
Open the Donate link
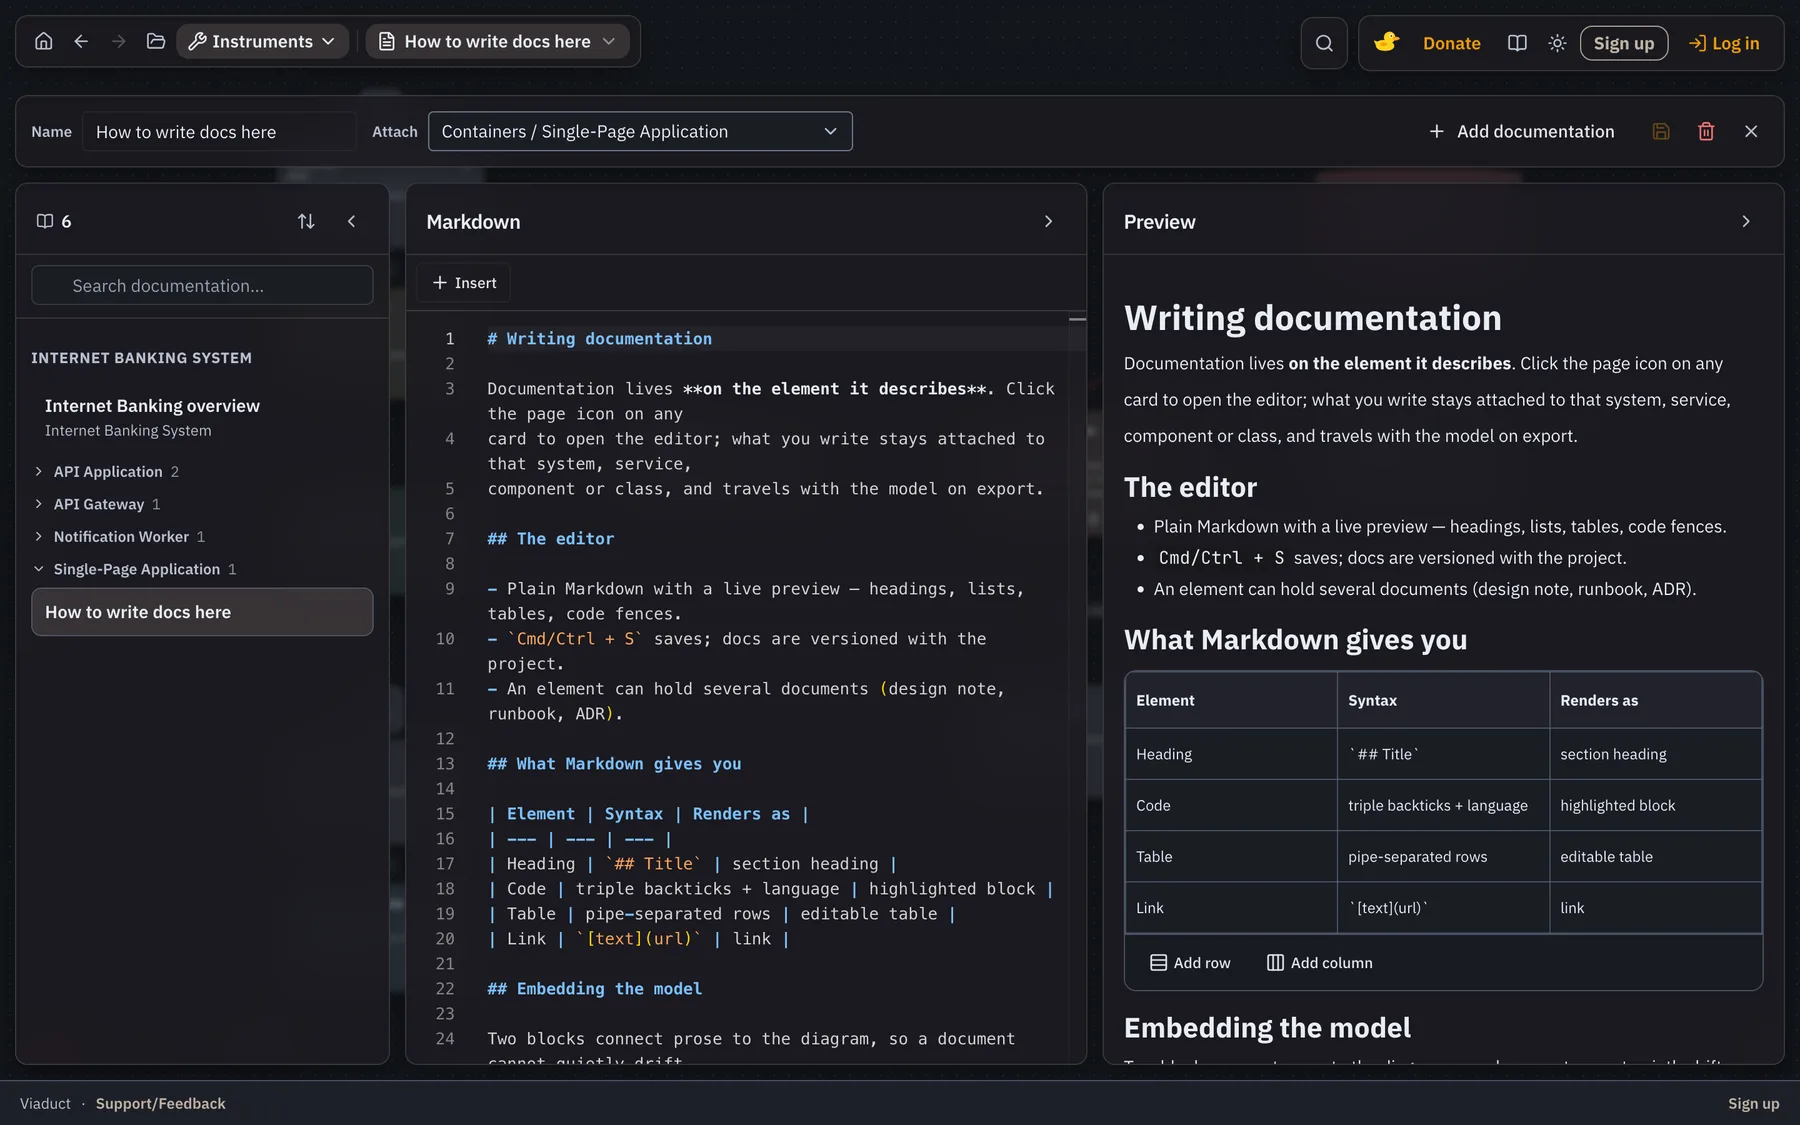(1451, 43)
